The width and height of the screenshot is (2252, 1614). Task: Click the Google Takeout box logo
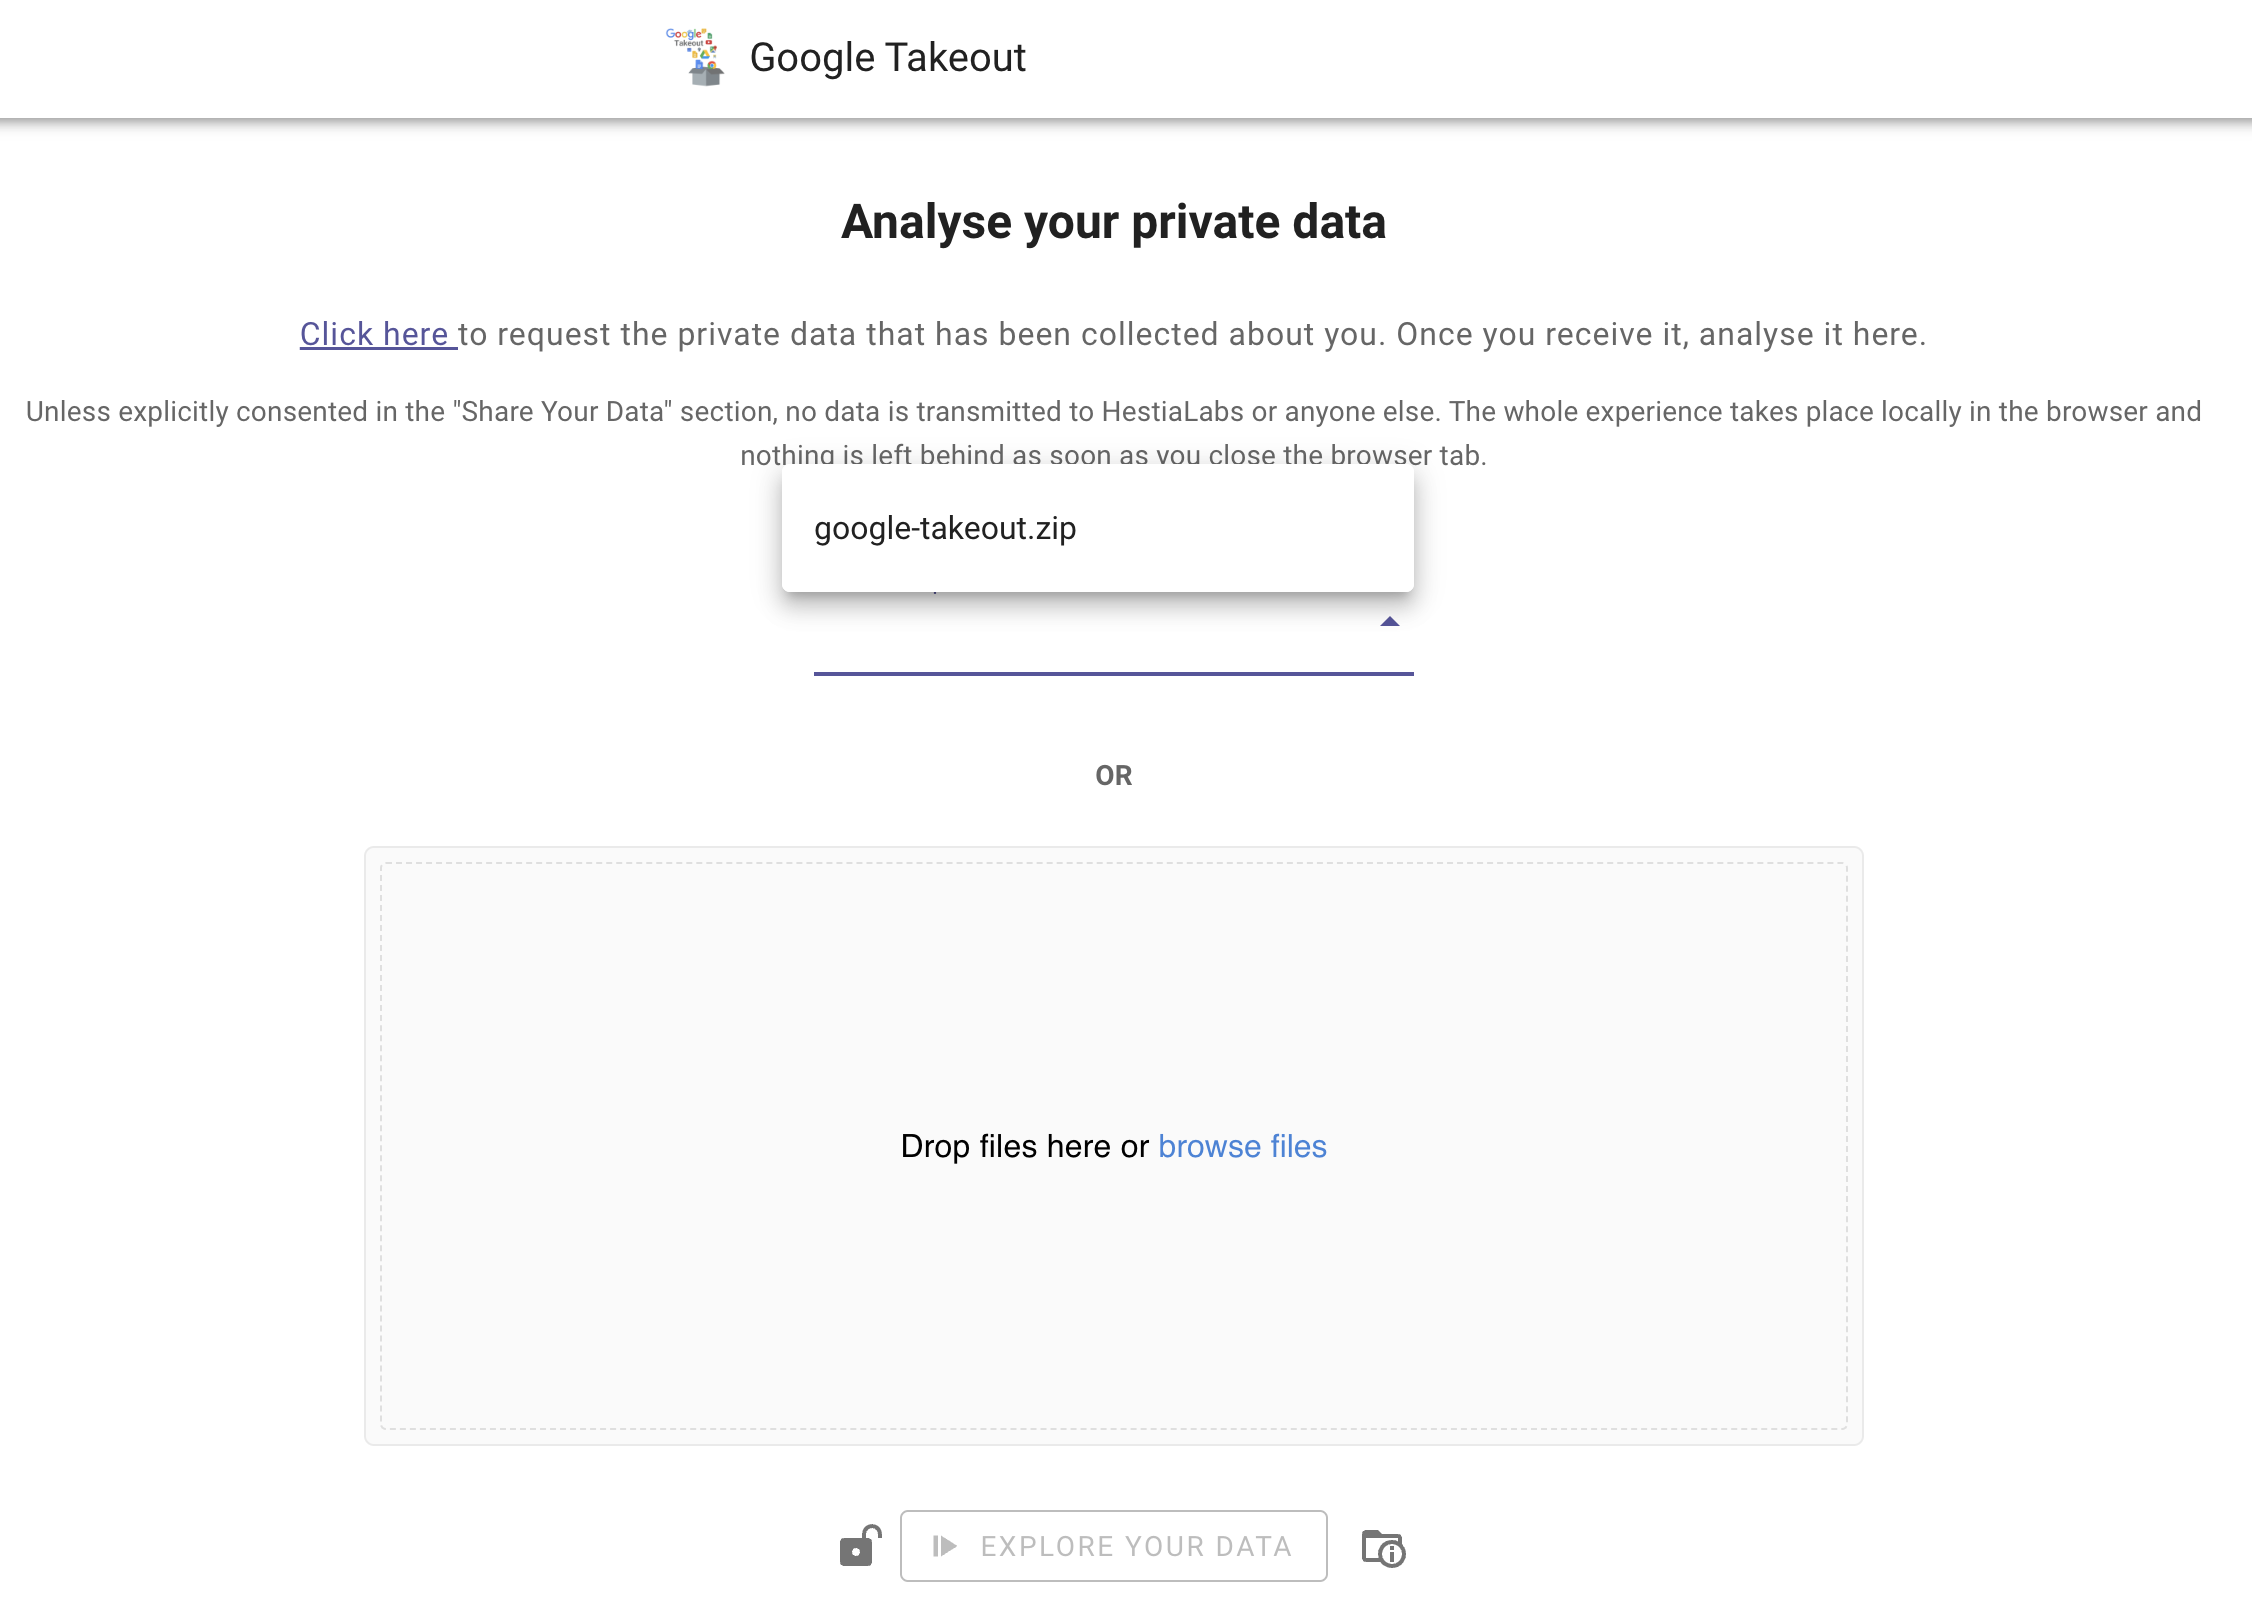click(x=693, y=57)
